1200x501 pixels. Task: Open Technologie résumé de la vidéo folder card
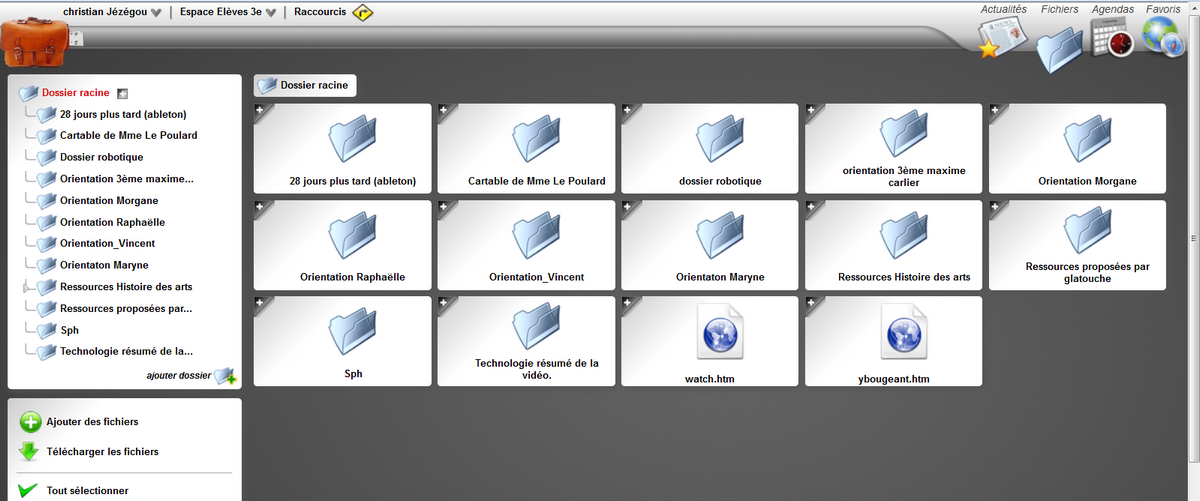tap(526, 340)
